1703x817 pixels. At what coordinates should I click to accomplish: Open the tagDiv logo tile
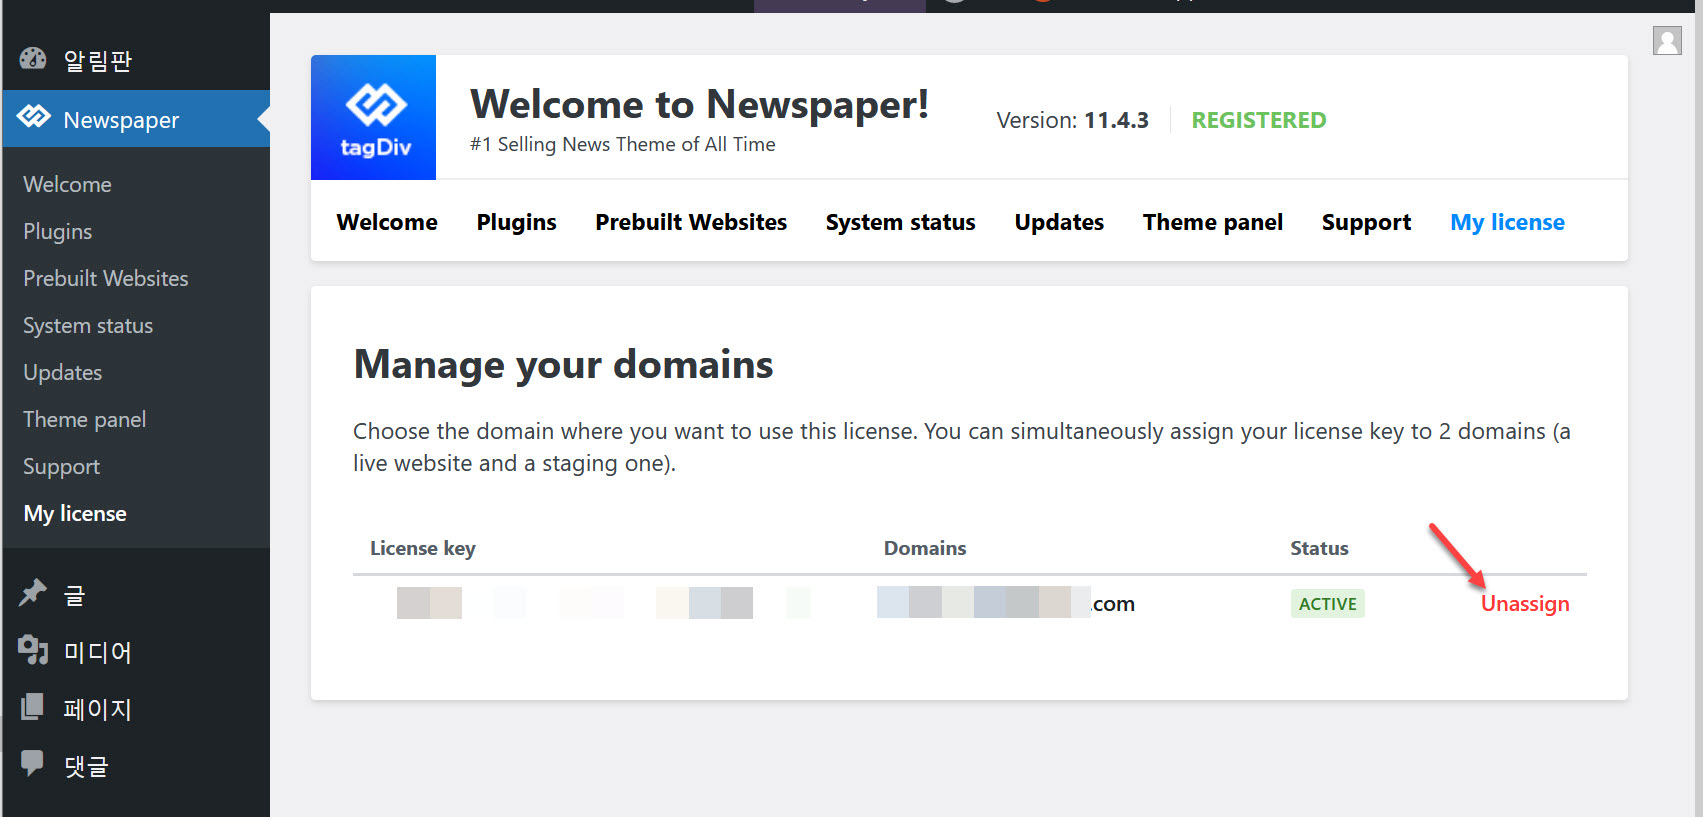click(373, 117)
